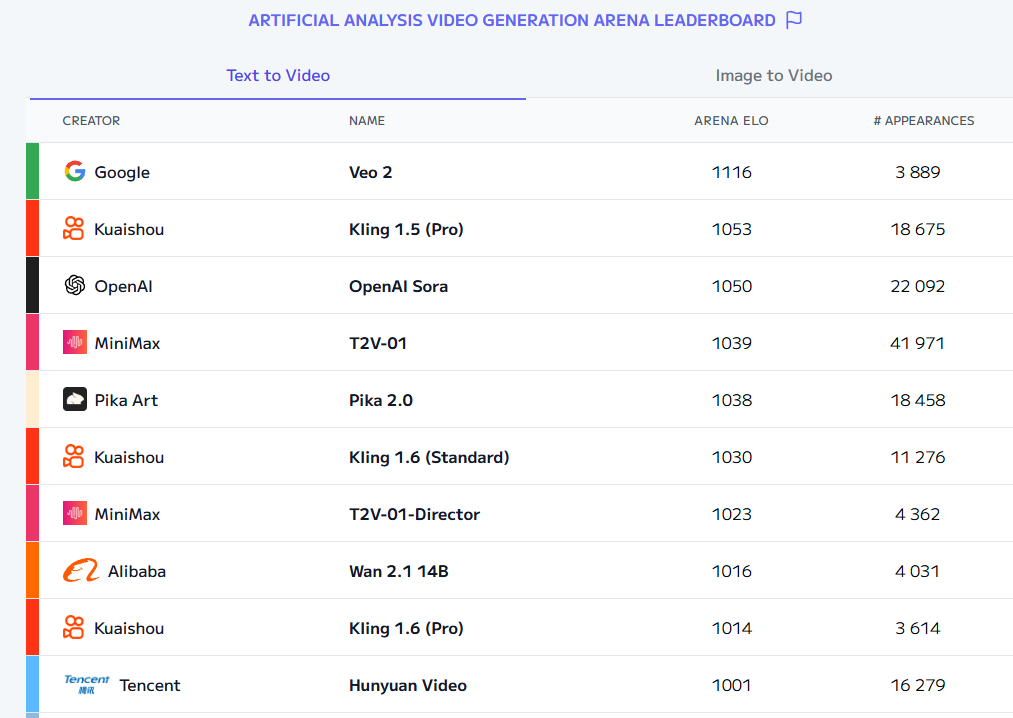The width and height of the screenshot is (1013, 718).
Task: Click the OpenAI logo icon
Action: [75, 286]
